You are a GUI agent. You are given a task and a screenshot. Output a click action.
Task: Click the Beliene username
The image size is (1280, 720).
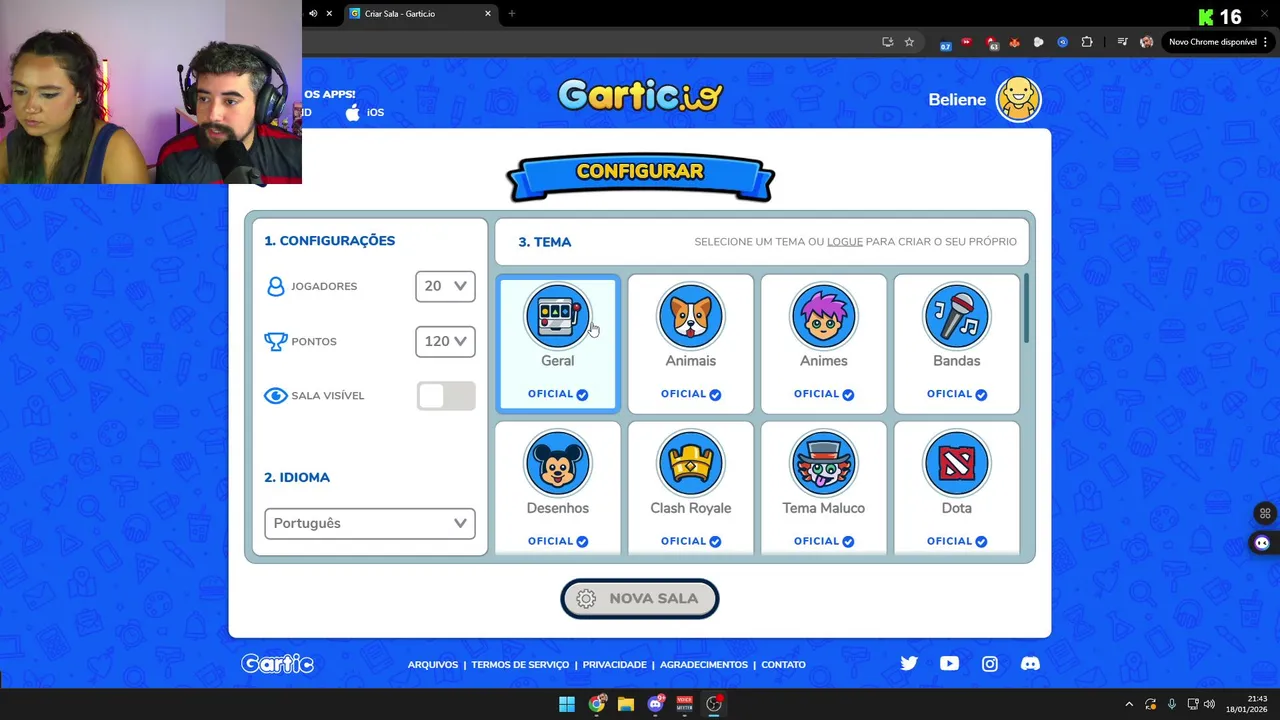[957, 100]
